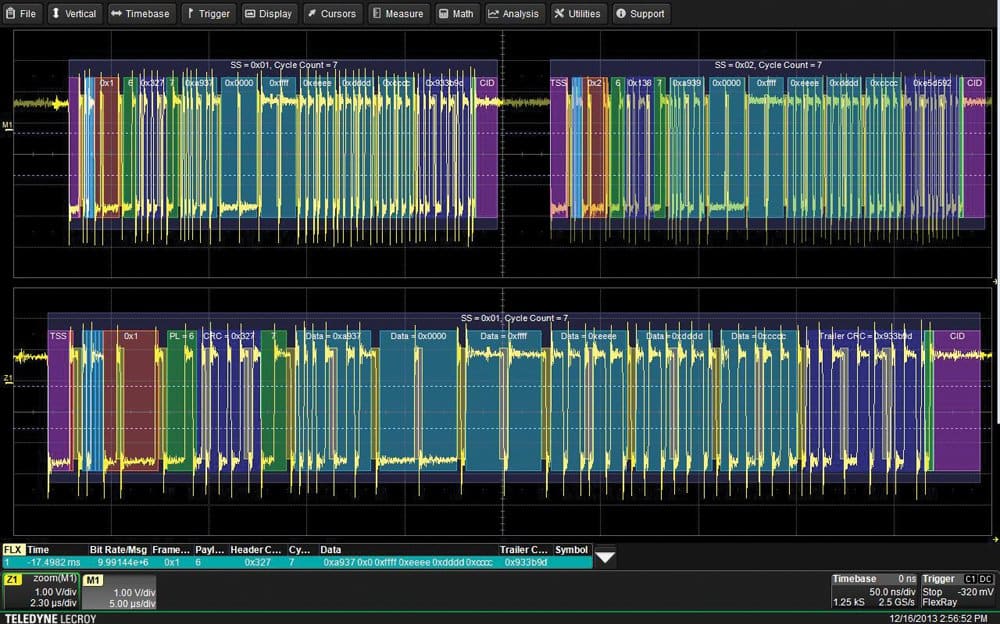Open the Trigger menu
1000x624 pixels.
coord(209,13)
